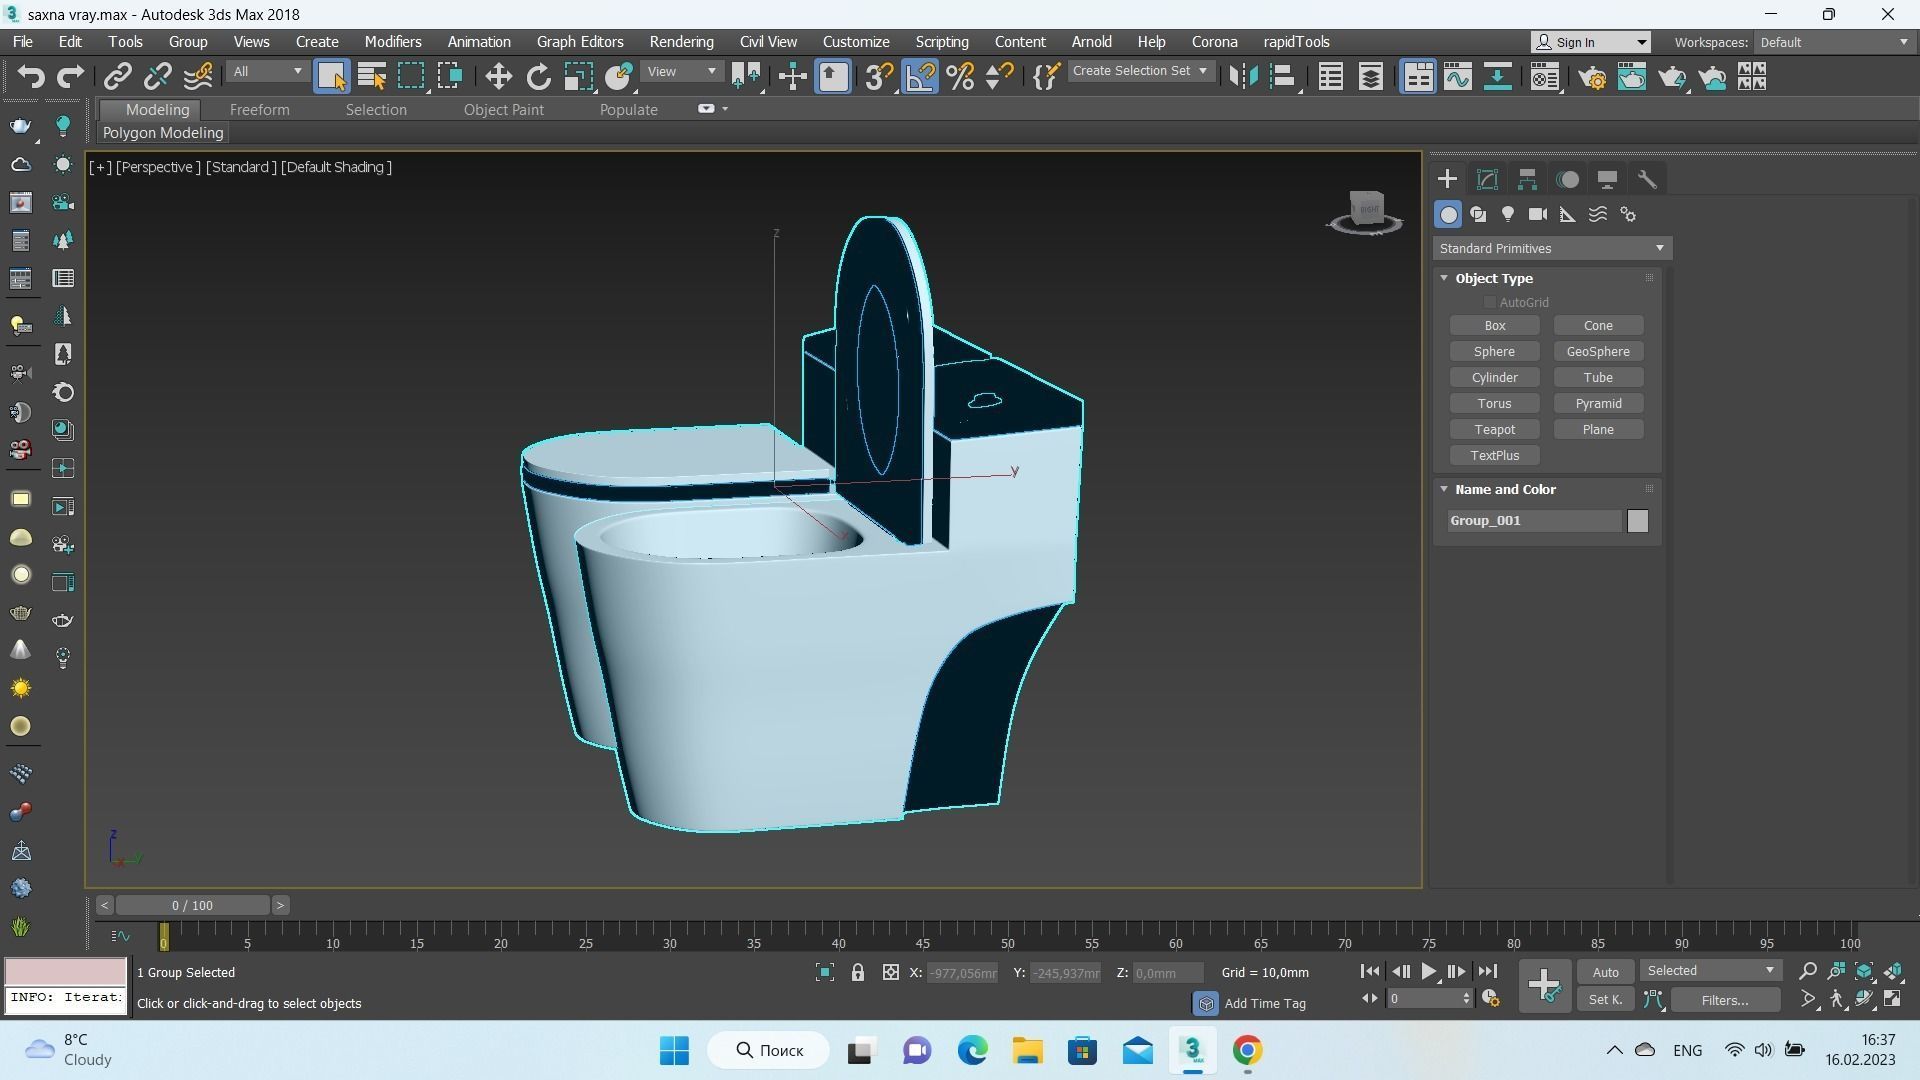
Task: Open the Create panel plus icon
Action: pyautogui.click(x=1447, y=179)
